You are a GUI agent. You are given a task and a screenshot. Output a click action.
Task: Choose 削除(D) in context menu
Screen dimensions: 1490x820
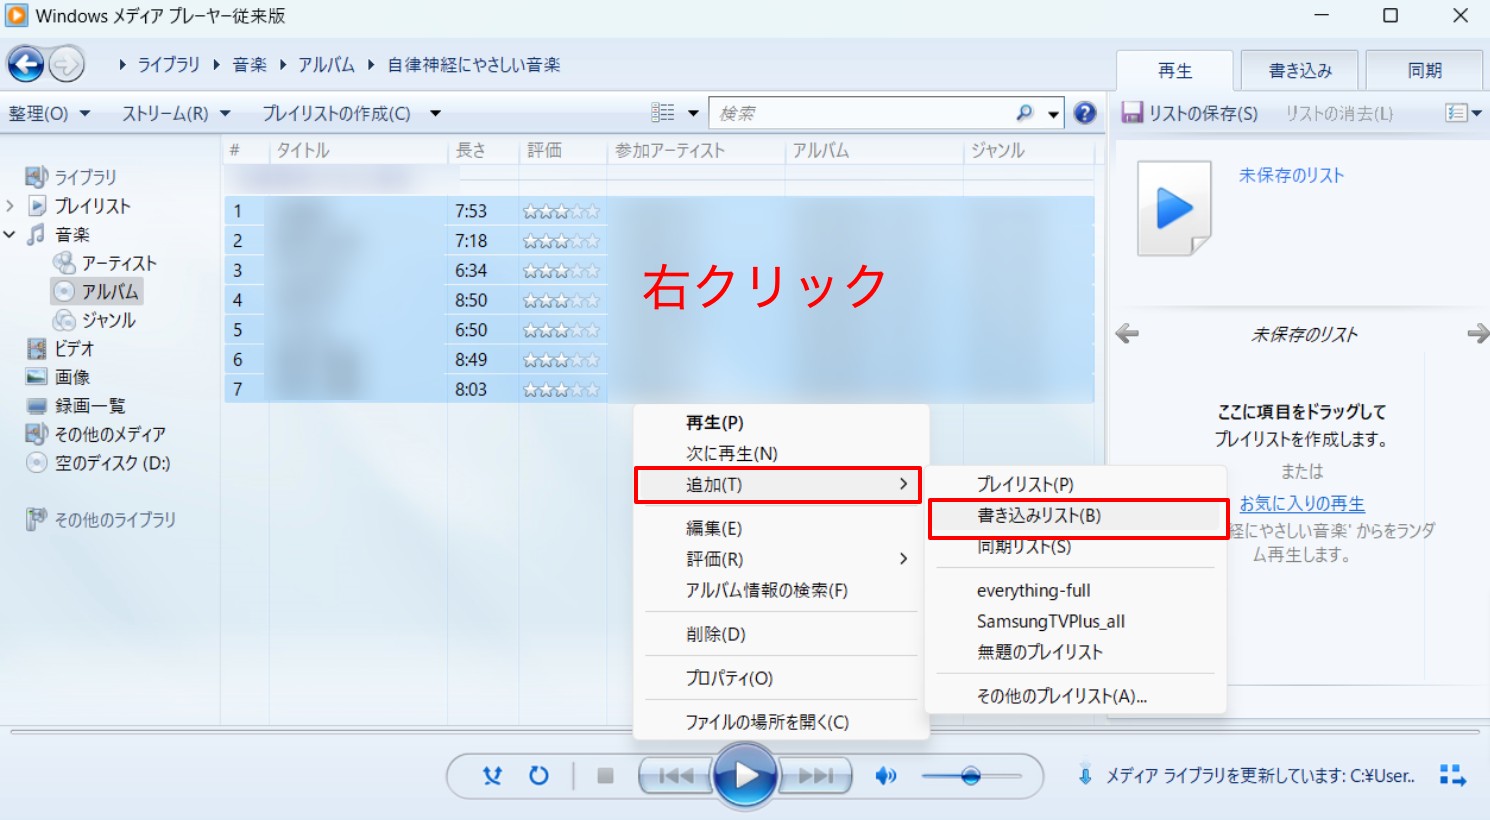[x=781, y=634]
